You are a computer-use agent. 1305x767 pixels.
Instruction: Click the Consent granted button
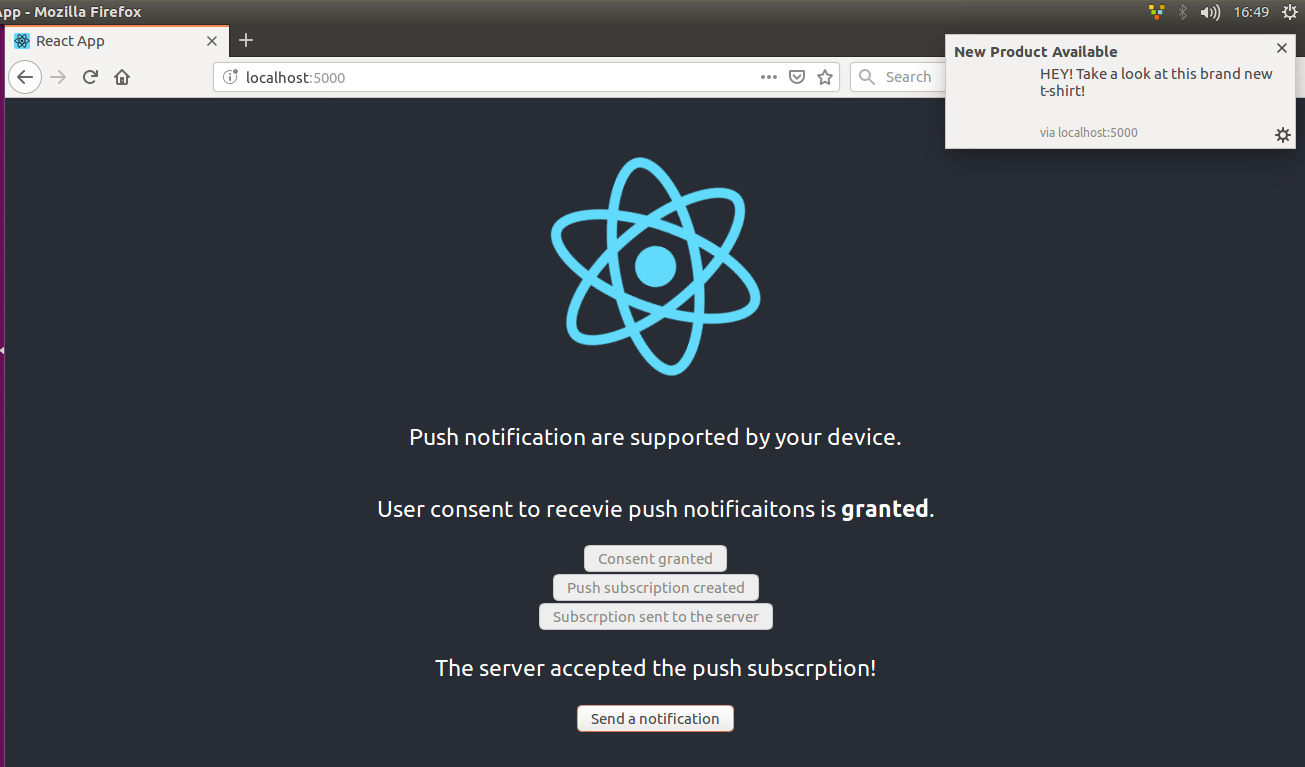click(x=655, y=559)
